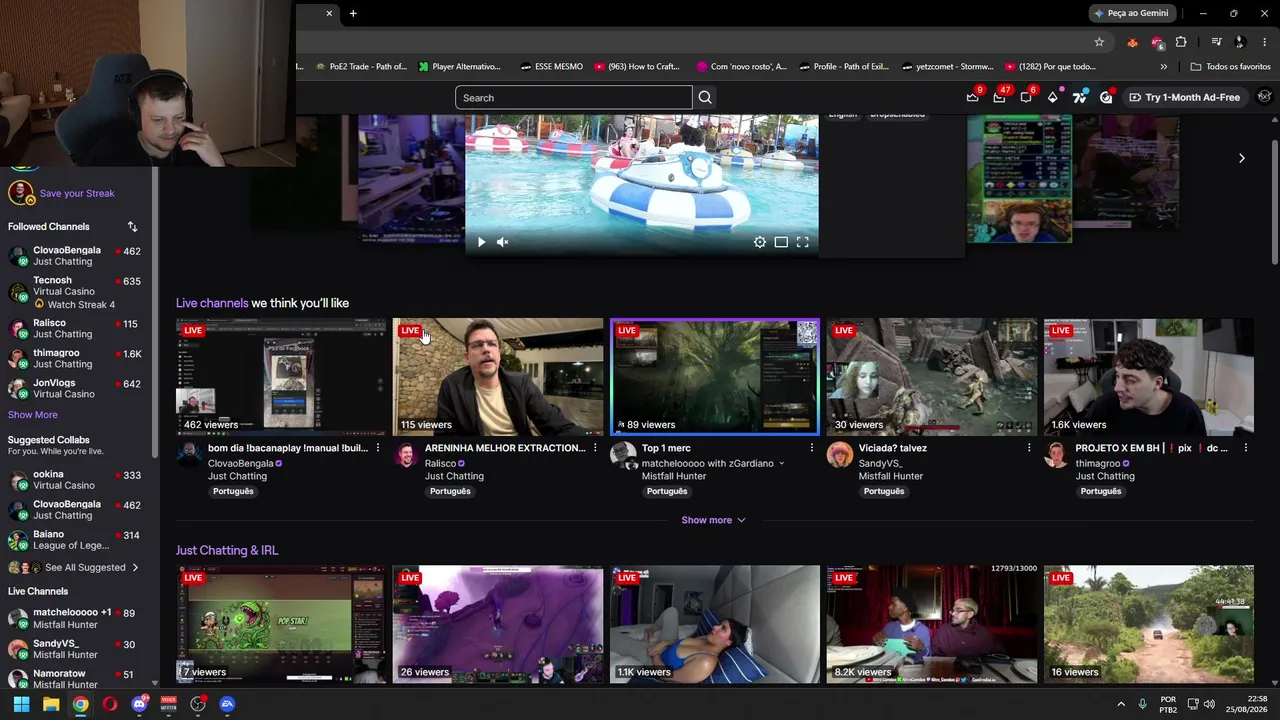1280x720 pixels.
Task: Open Mistfall Hunter category under SandyVS_ card
Action: coord(890,476)
